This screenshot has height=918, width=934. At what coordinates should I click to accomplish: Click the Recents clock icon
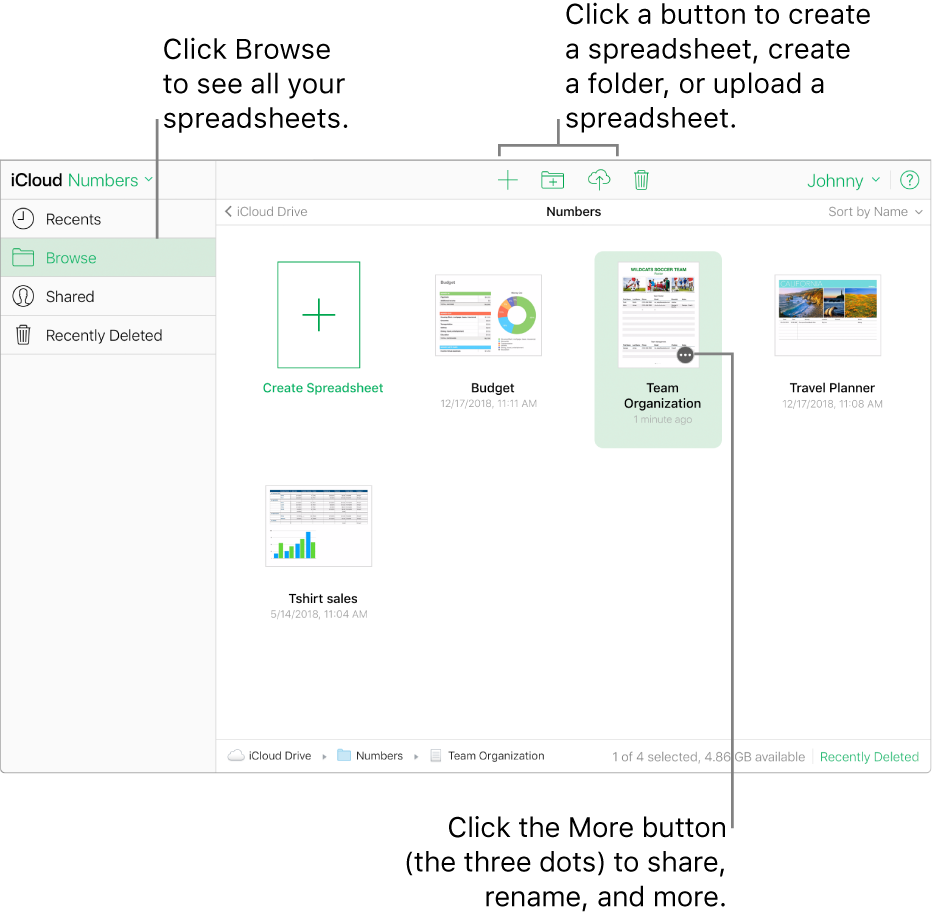[23, 219]
